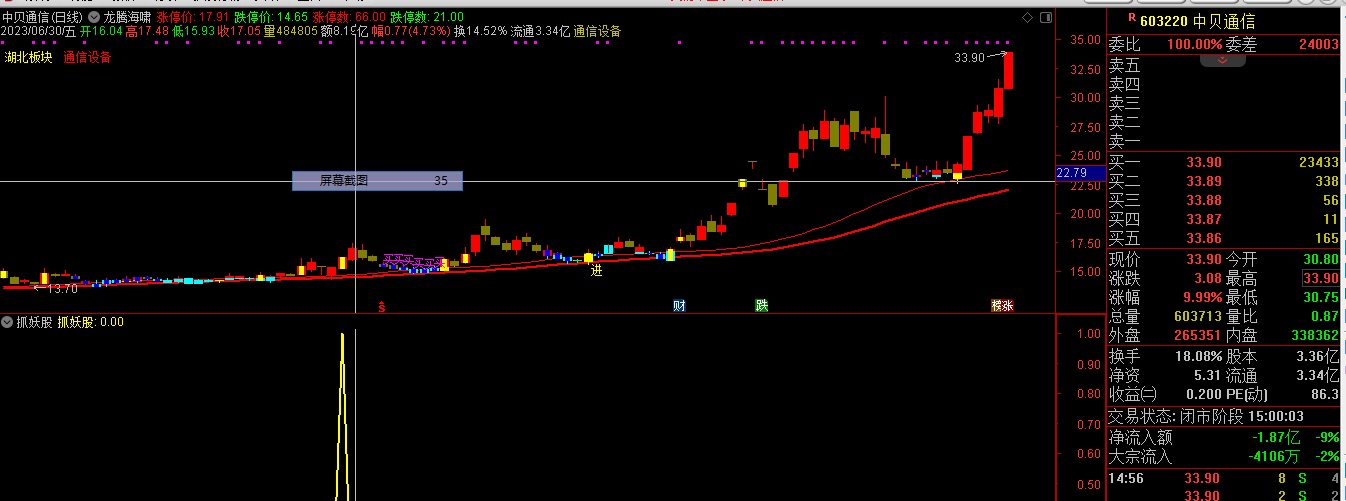Click the 净流入额 -1.87亿 row
The height and width of the screenshot is (501, 1346).
[1225, 437]
